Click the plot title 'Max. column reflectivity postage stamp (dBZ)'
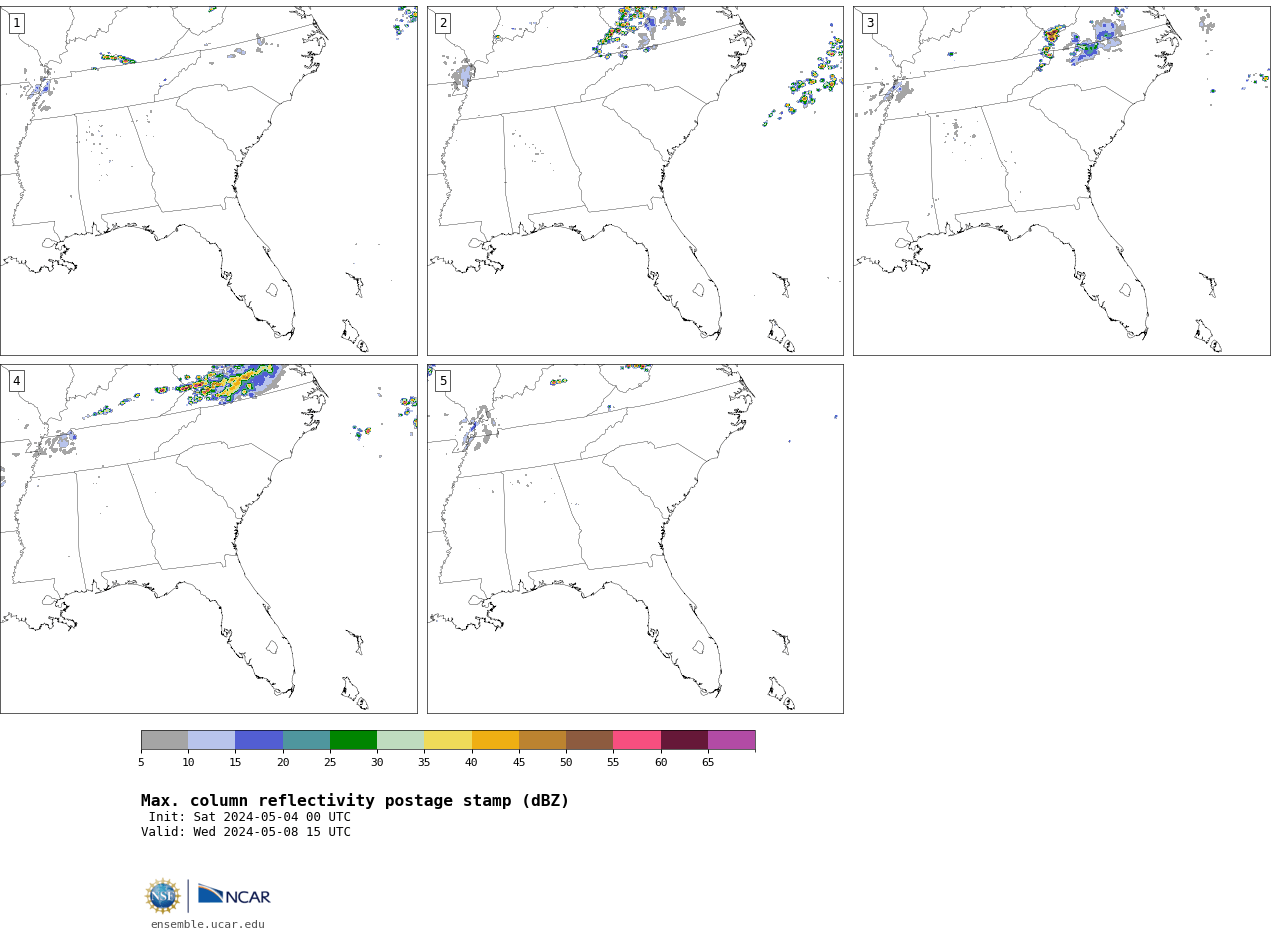Viewport: 1280px width, 936px height. pos(355,801)
